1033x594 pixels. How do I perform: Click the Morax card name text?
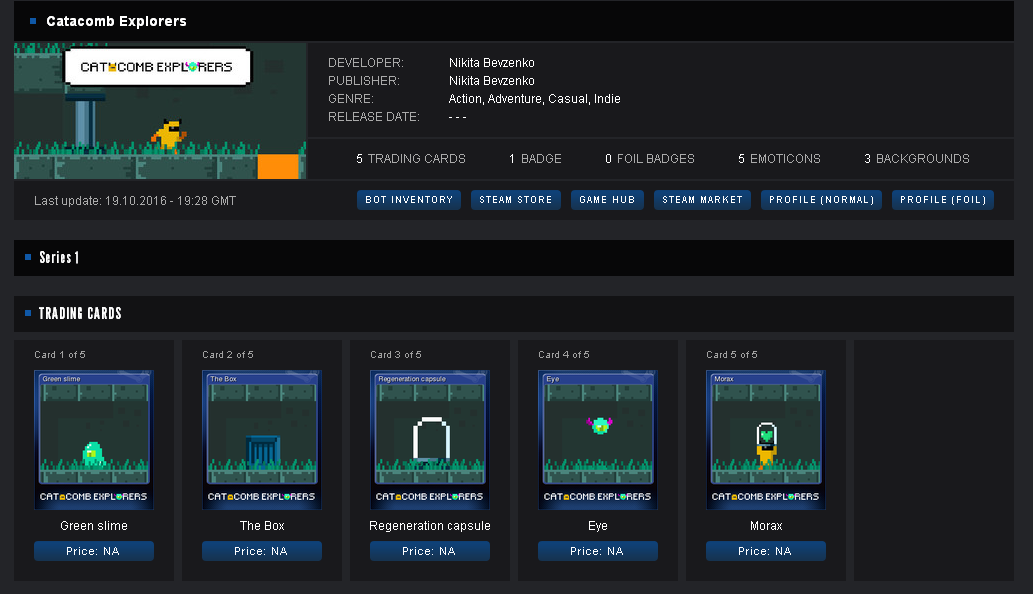pyautogui.click(x=766, y=526)
